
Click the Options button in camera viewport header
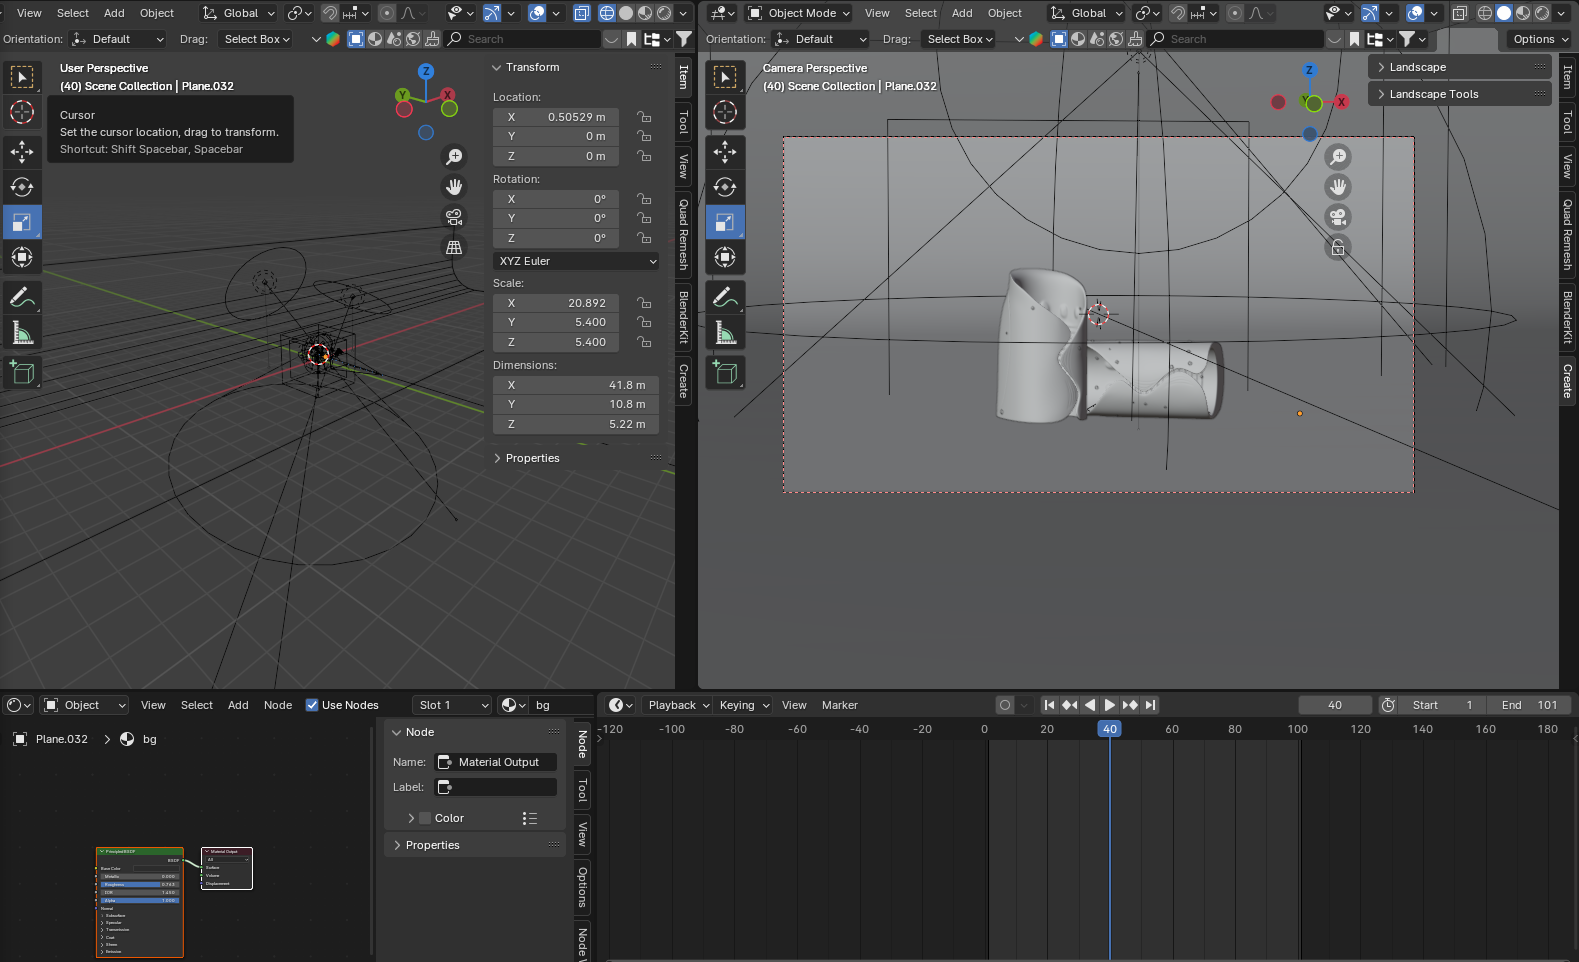1539,39
